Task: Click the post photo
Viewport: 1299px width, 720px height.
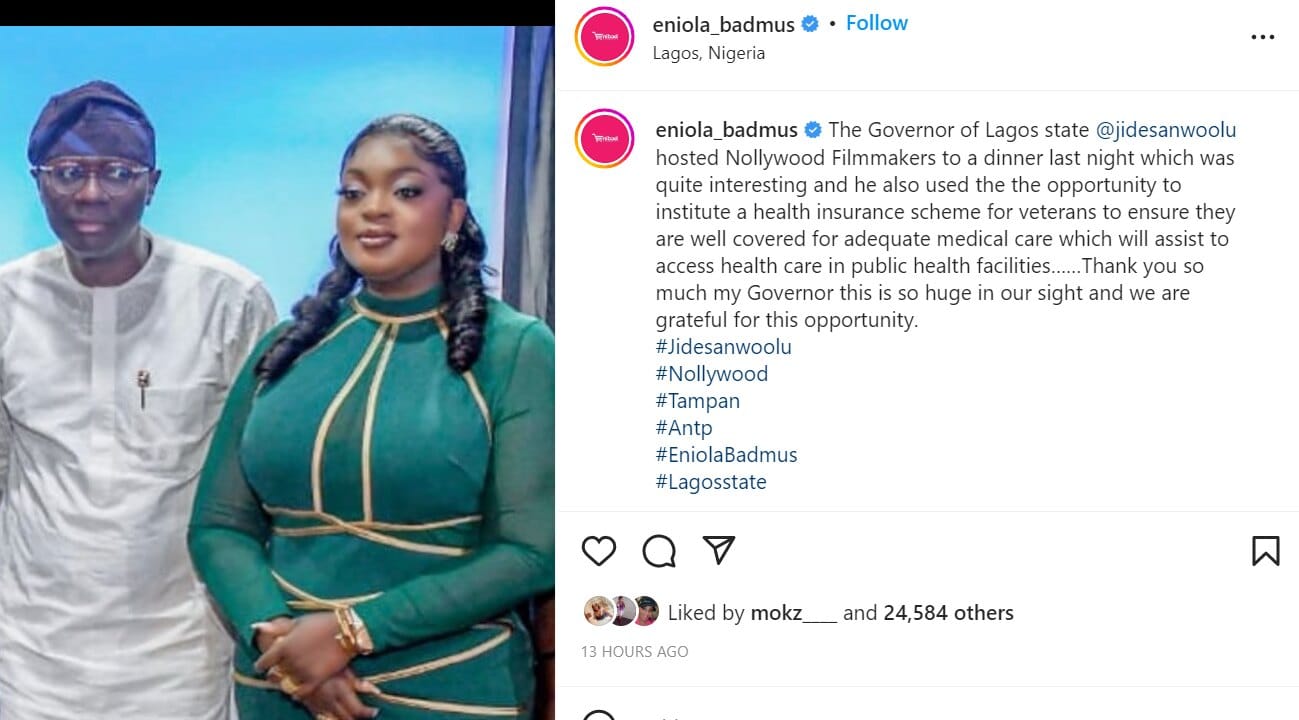Action: click(277, 372)
